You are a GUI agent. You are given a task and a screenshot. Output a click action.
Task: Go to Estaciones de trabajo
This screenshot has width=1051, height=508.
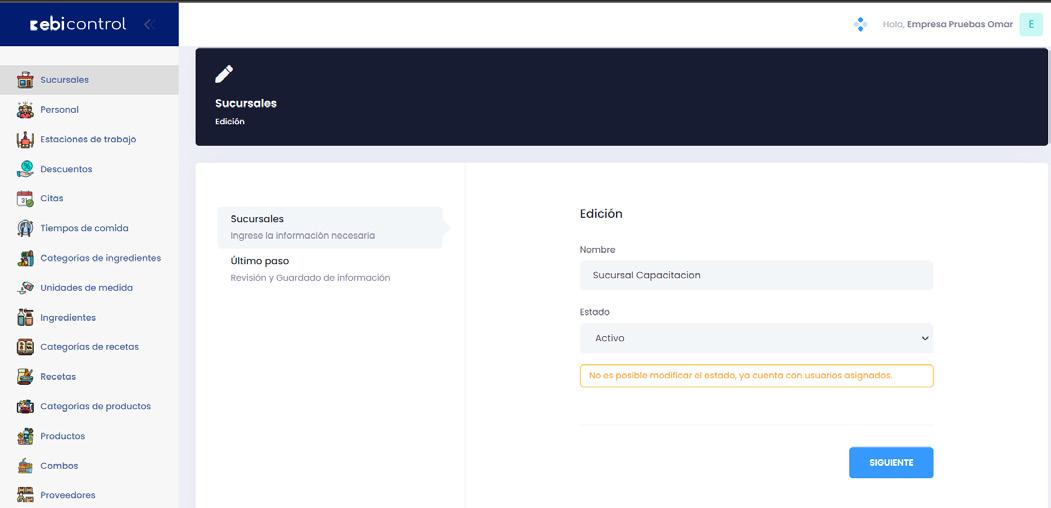pos(89,139)
